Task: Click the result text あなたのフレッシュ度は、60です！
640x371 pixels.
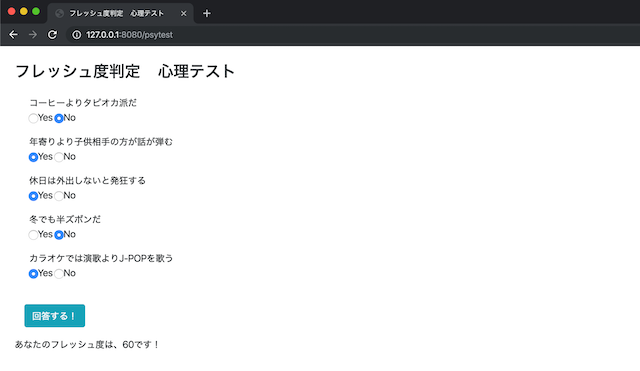Action: 87,344
